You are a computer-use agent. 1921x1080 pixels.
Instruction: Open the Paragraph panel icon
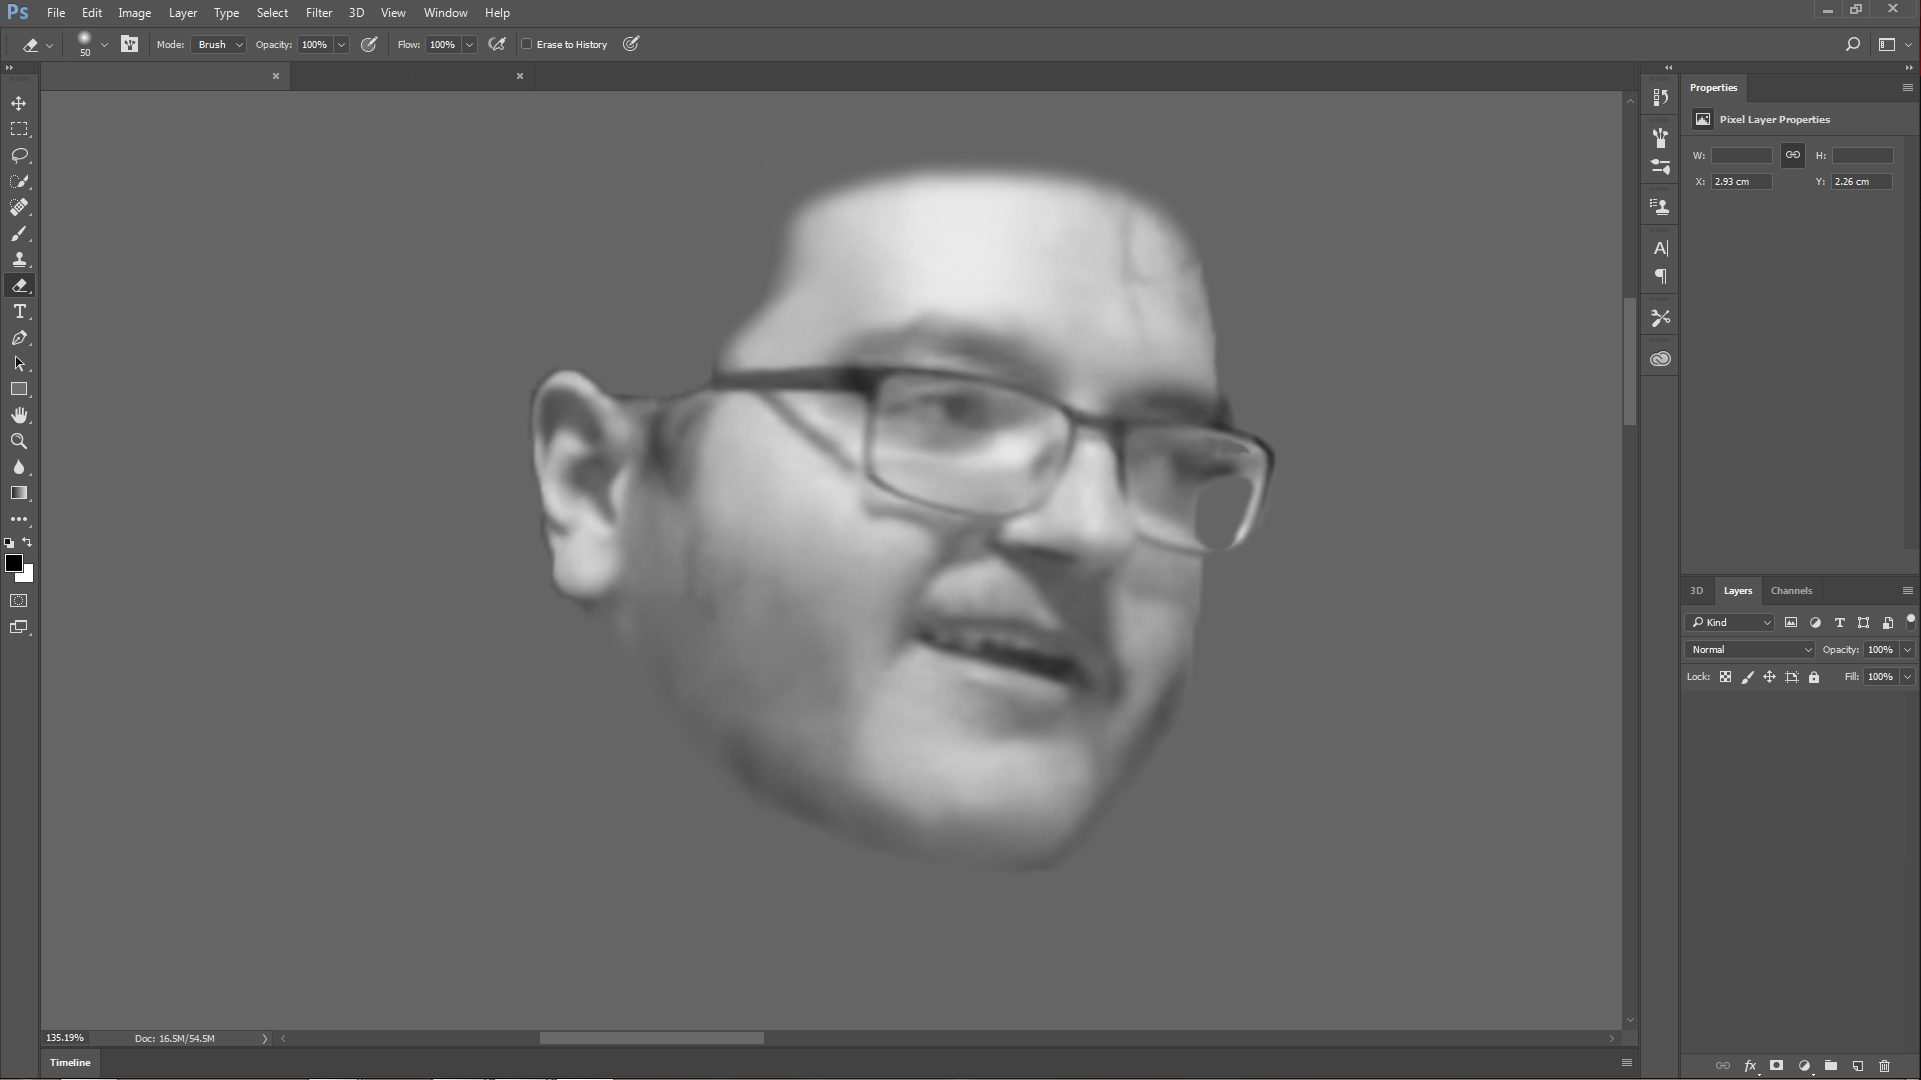coord(1661,277)
